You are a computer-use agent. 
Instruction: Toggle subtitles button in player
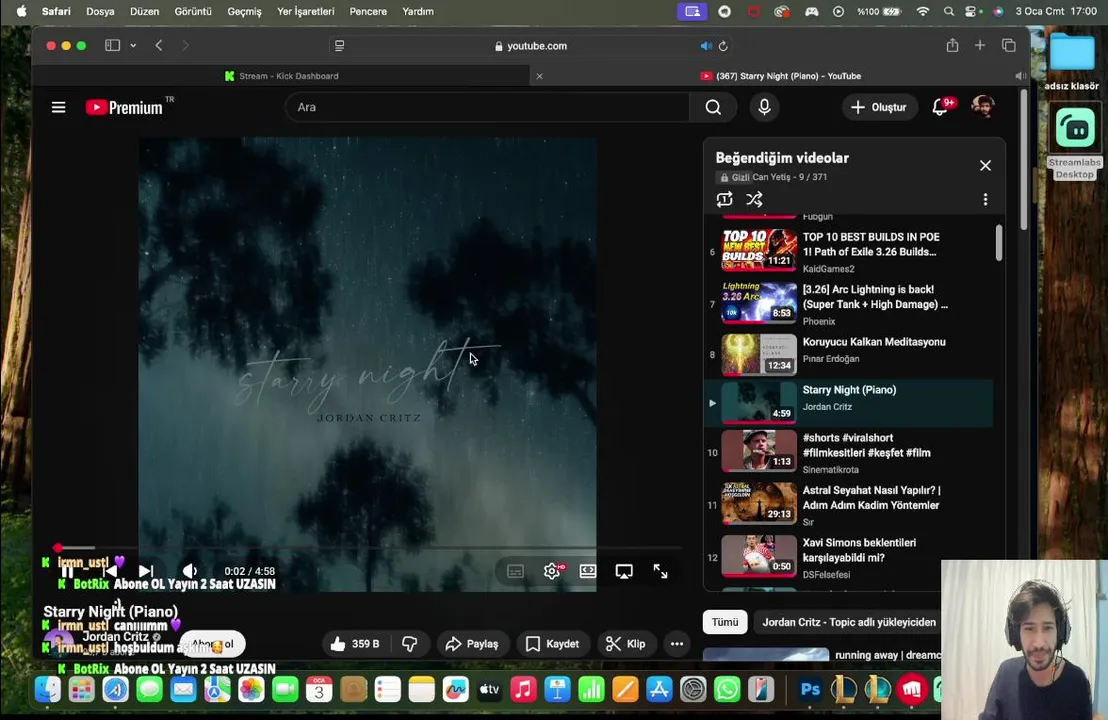click(515, 572)
